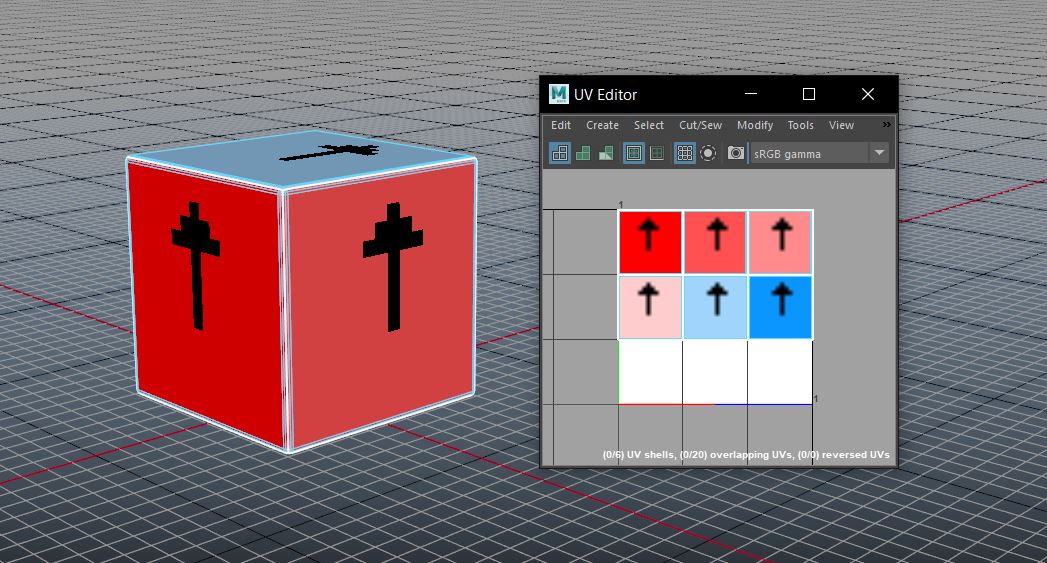Viewport: 1047px width, 563px height.
Task: Click the dimmed texture image icon
Action: point(657,154)
